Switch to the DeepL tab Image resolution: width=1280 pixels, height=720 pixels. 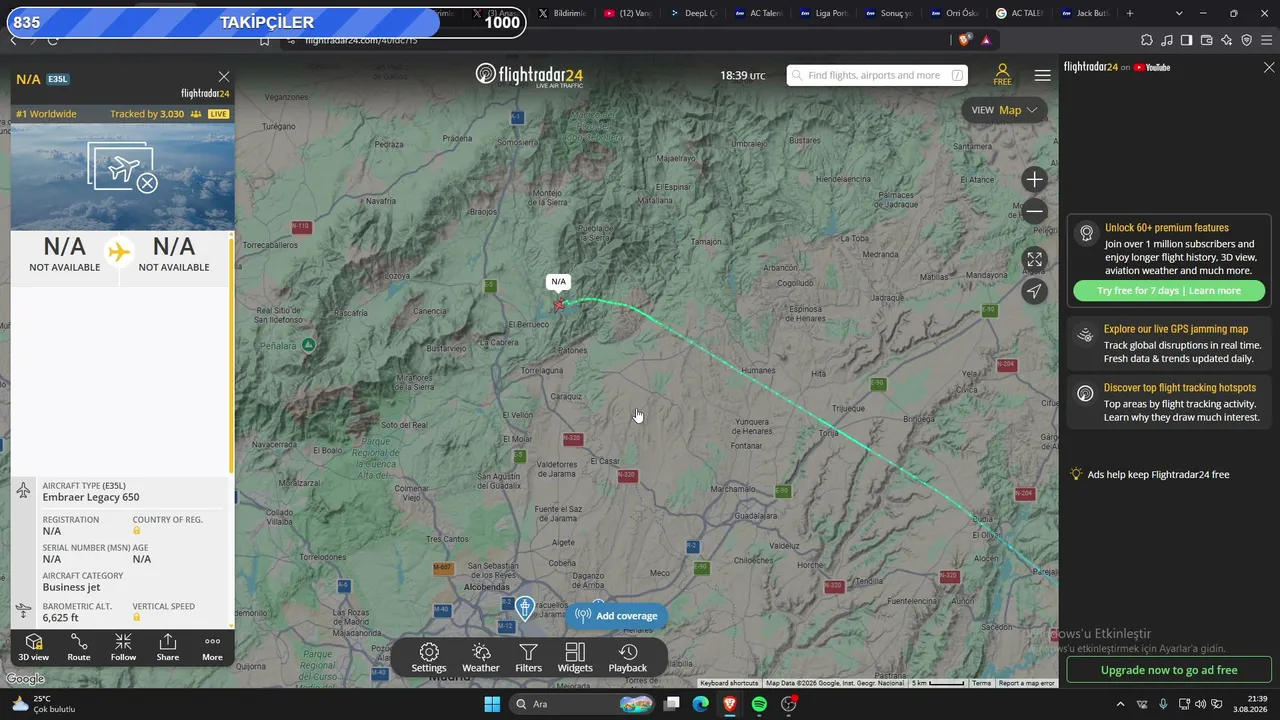coord(692,13)
